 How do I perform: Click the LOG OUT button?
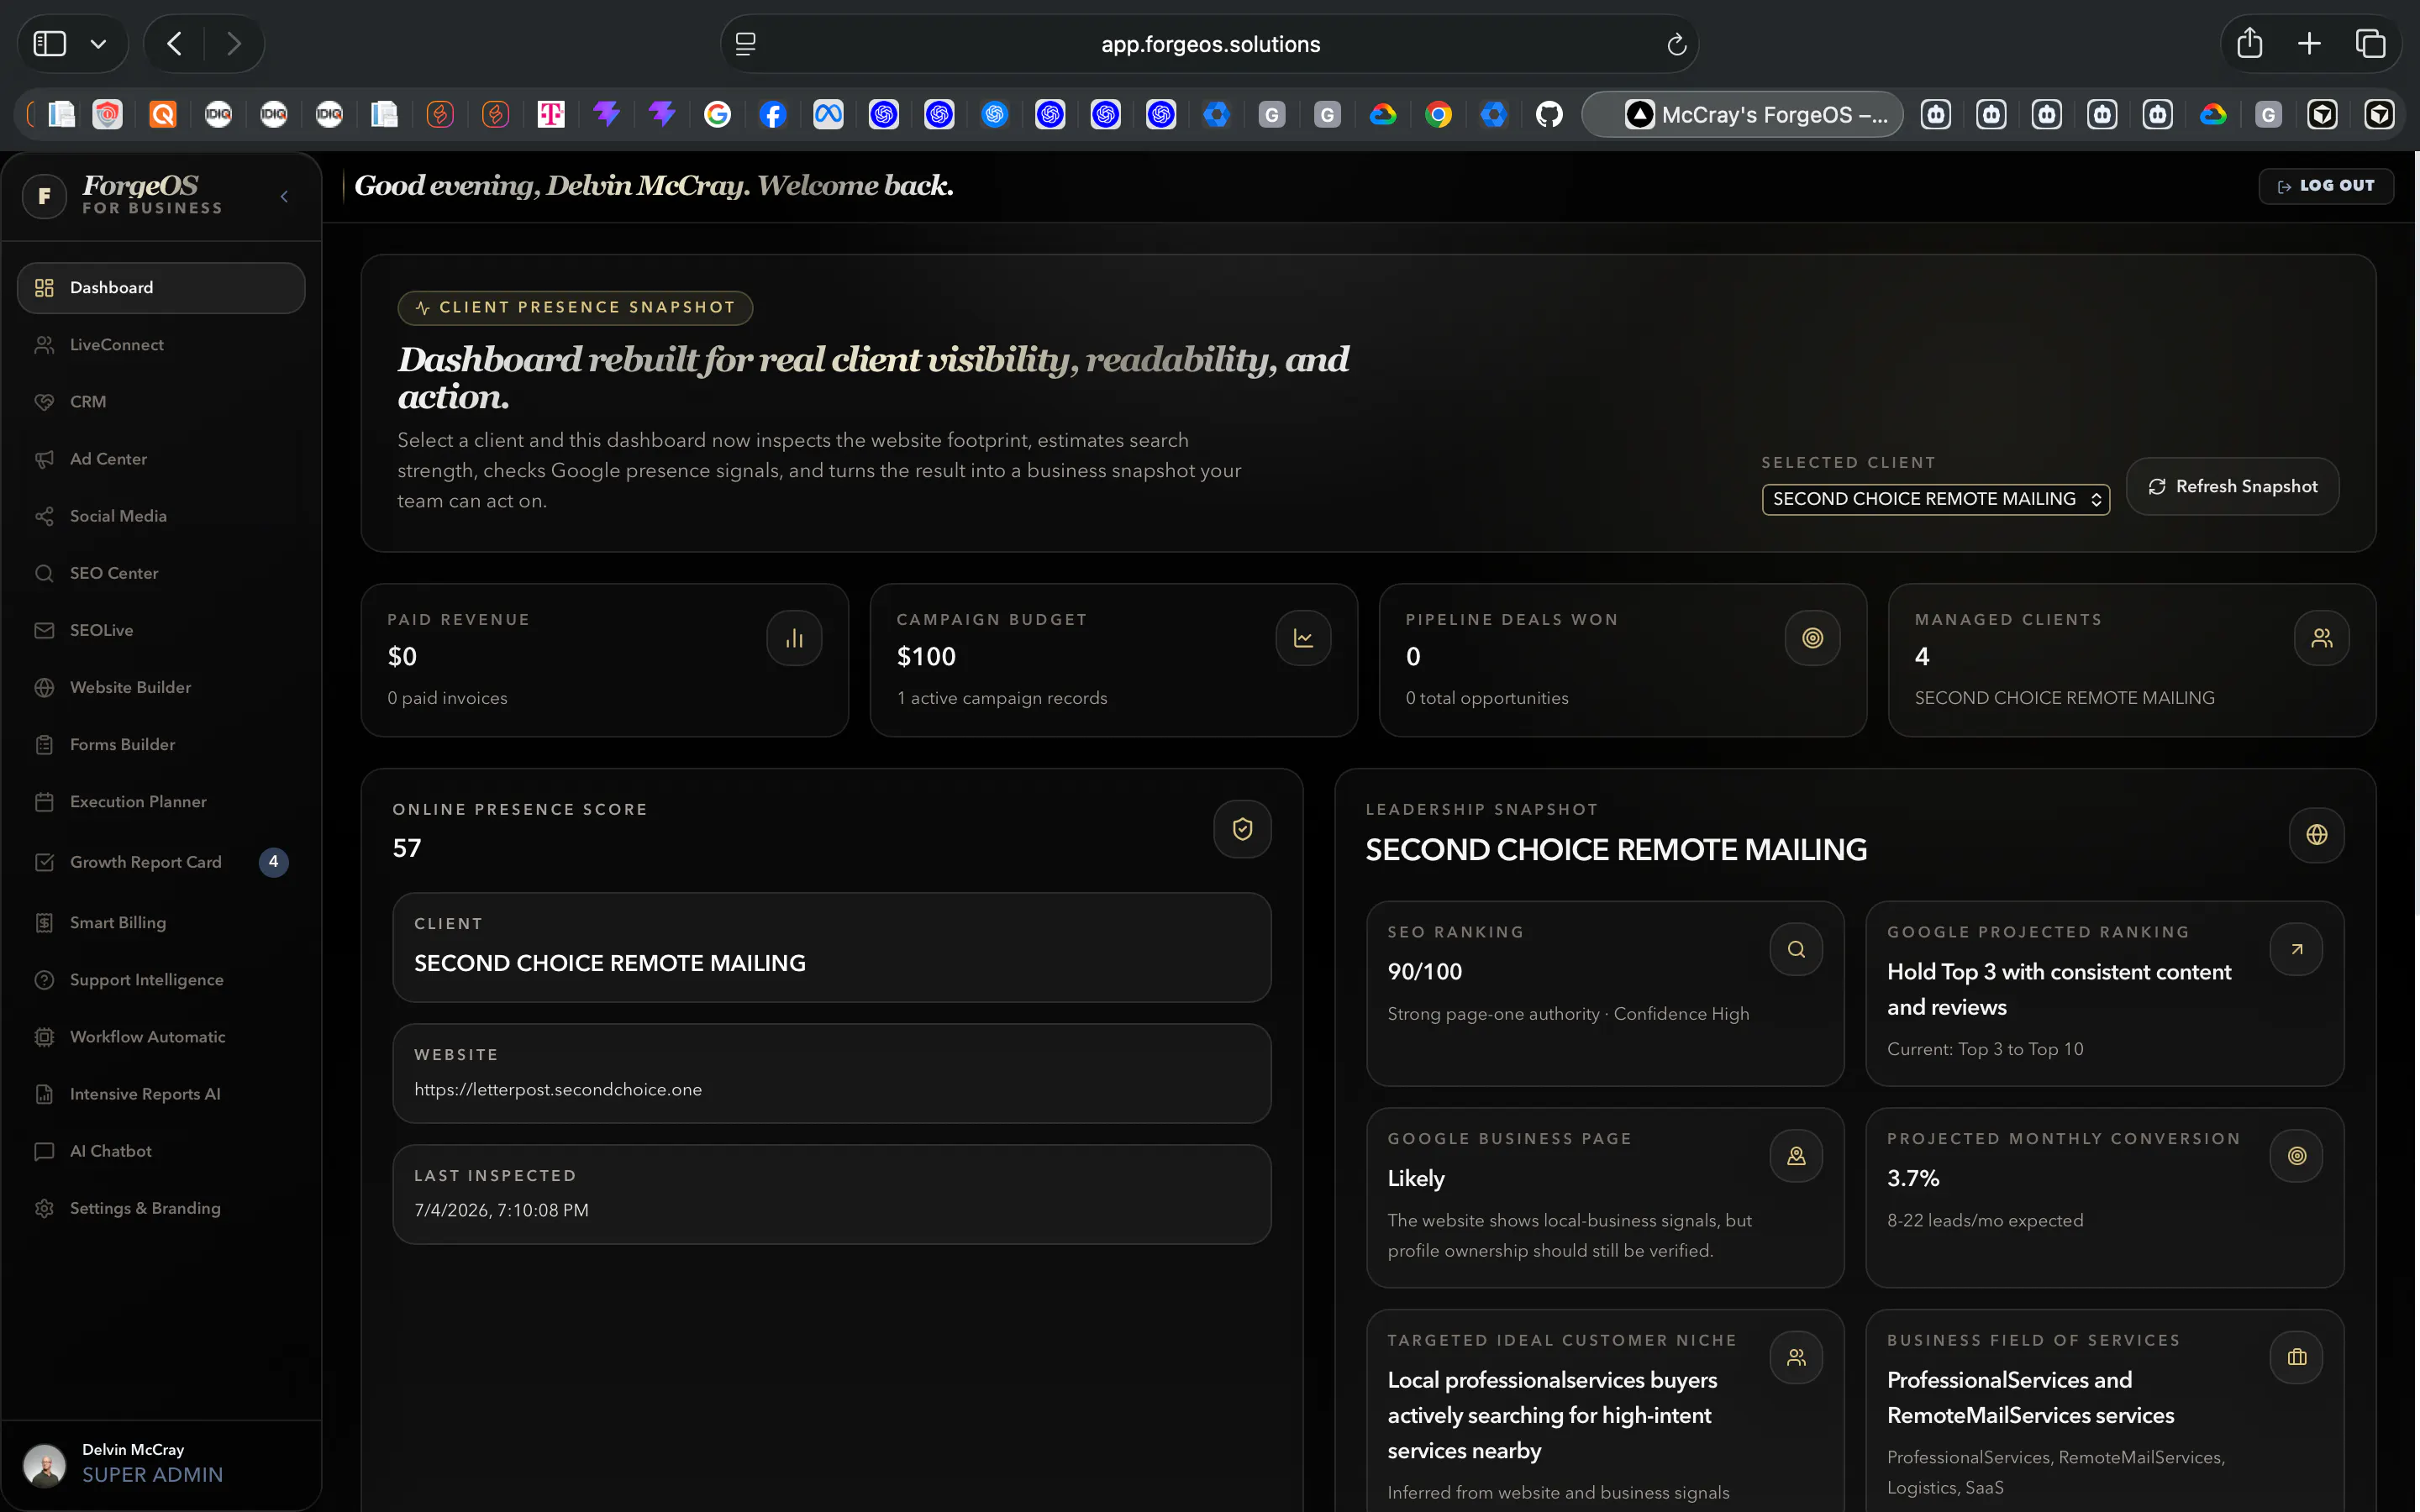coord(2325,186)
